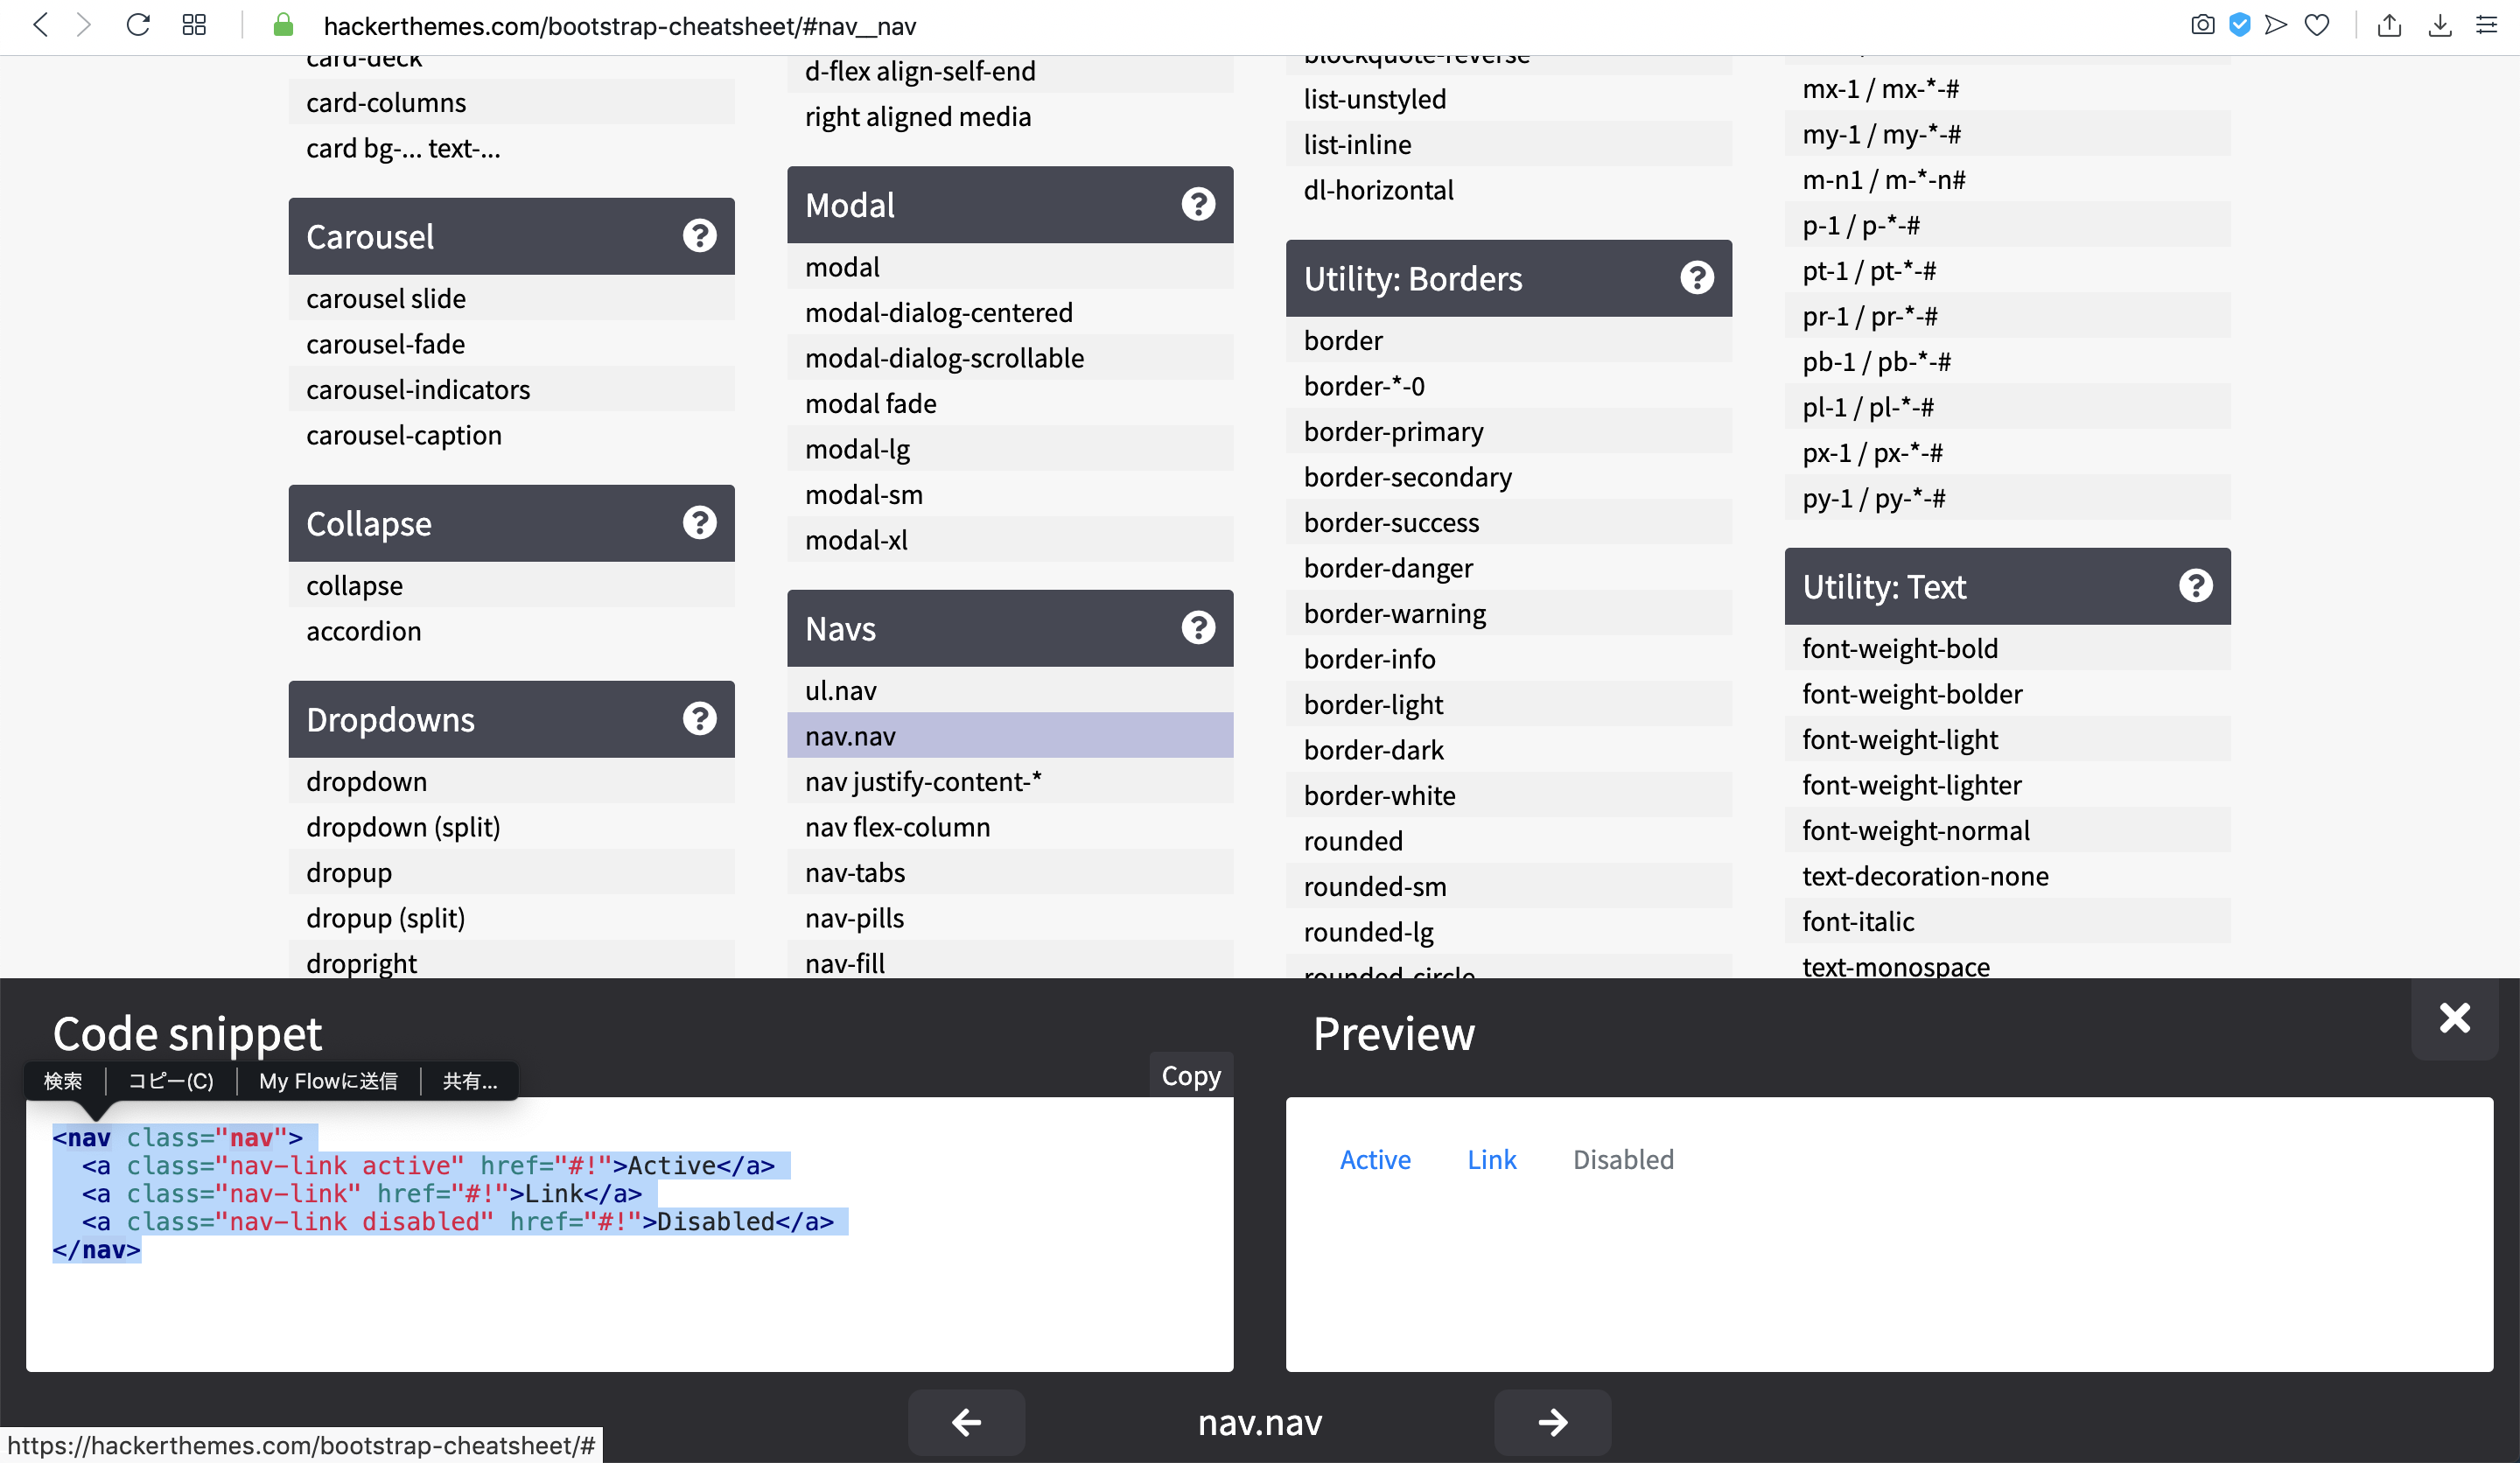The image size is (2520, 1463).
Task: Close the code snippet panel with X
Action: pos(2454,1018)
